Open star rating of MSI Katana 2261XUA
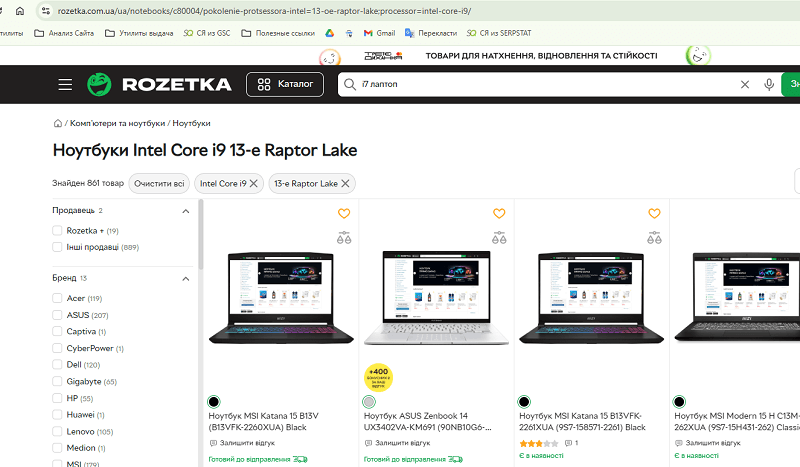 tap(539, 443)
